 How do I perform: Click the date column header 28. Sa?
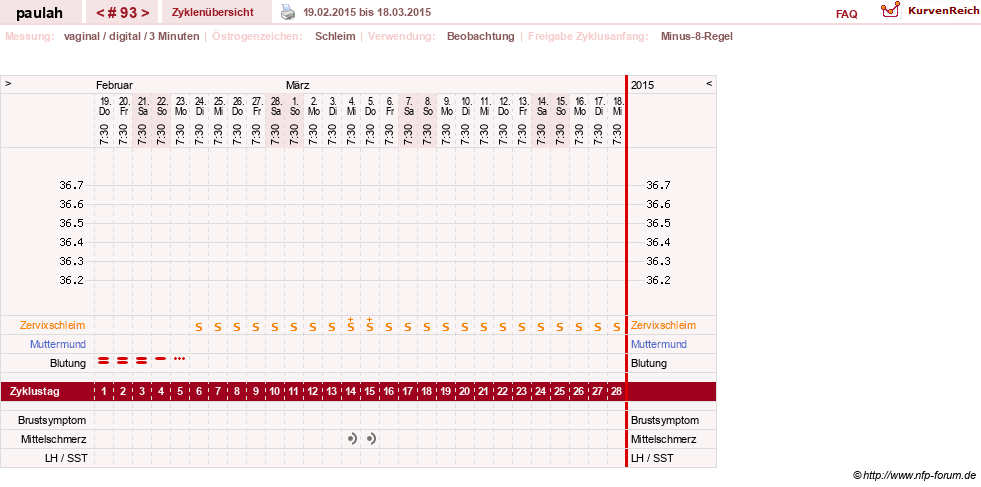pyautogui.click(x=275, y=106)
